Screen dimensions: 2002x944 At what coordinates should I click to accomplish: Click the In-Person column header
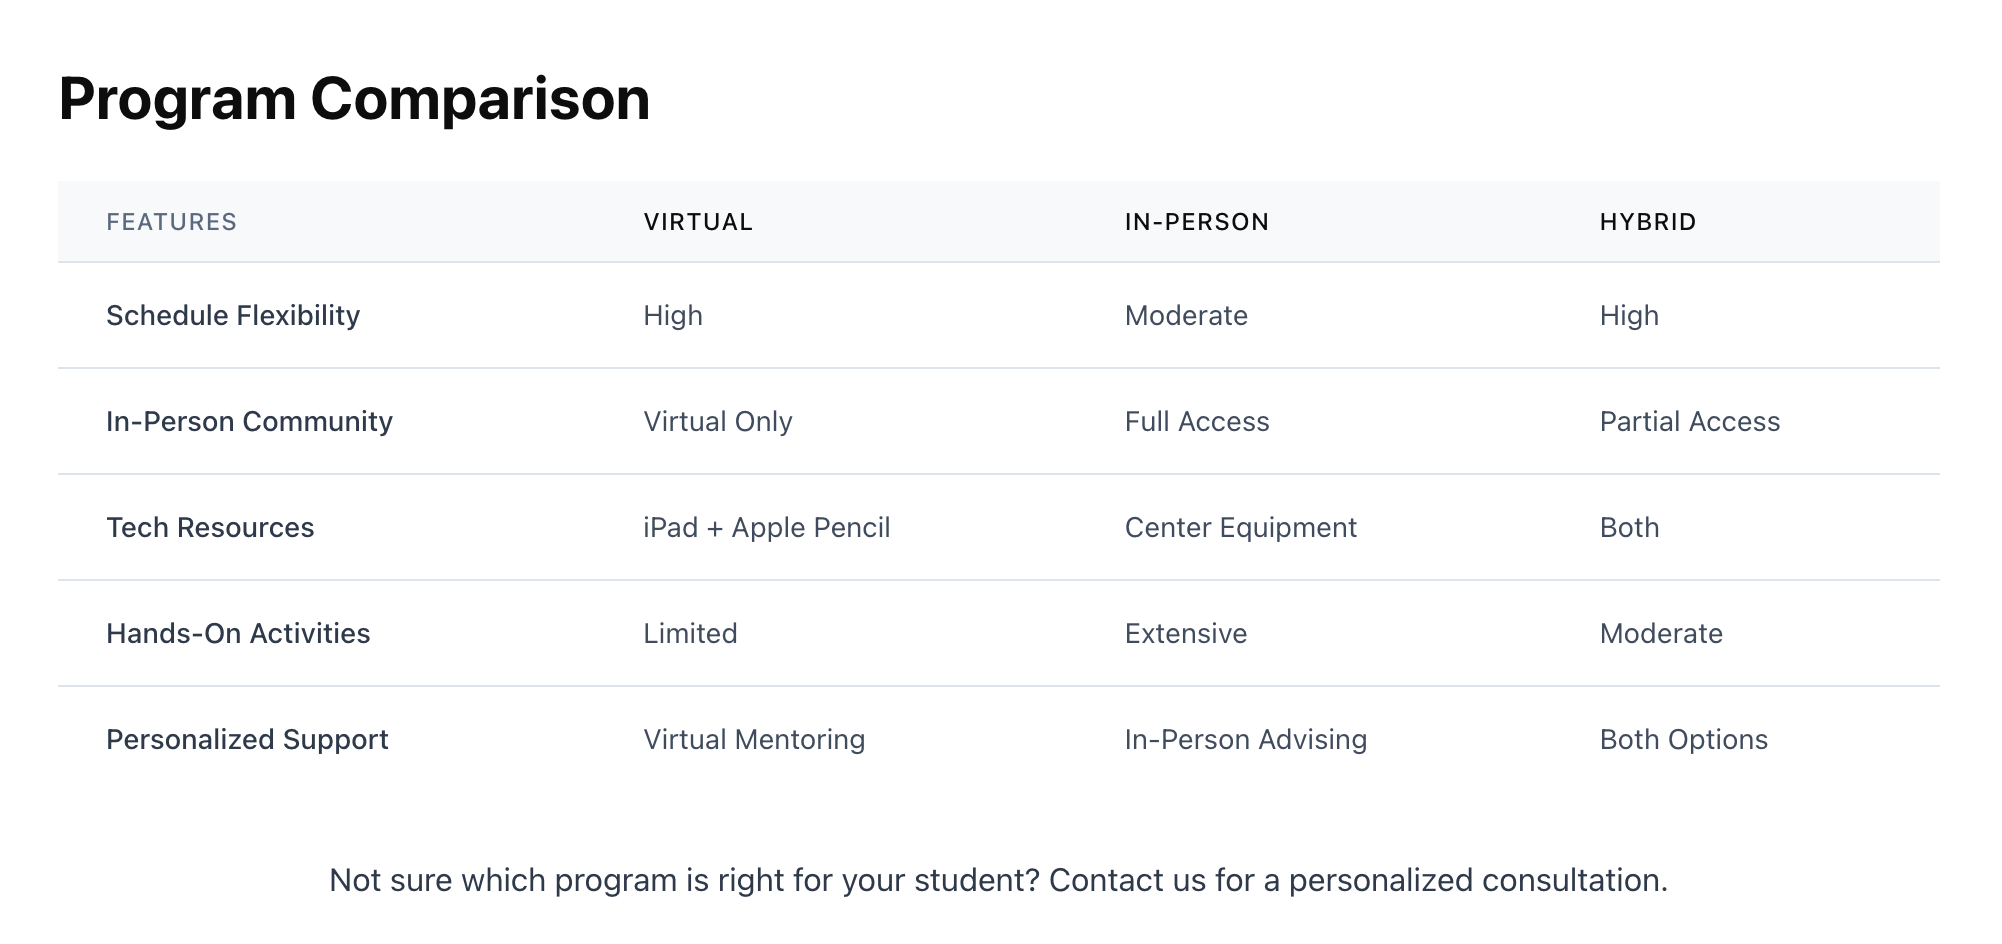[x=1196, y=222]
